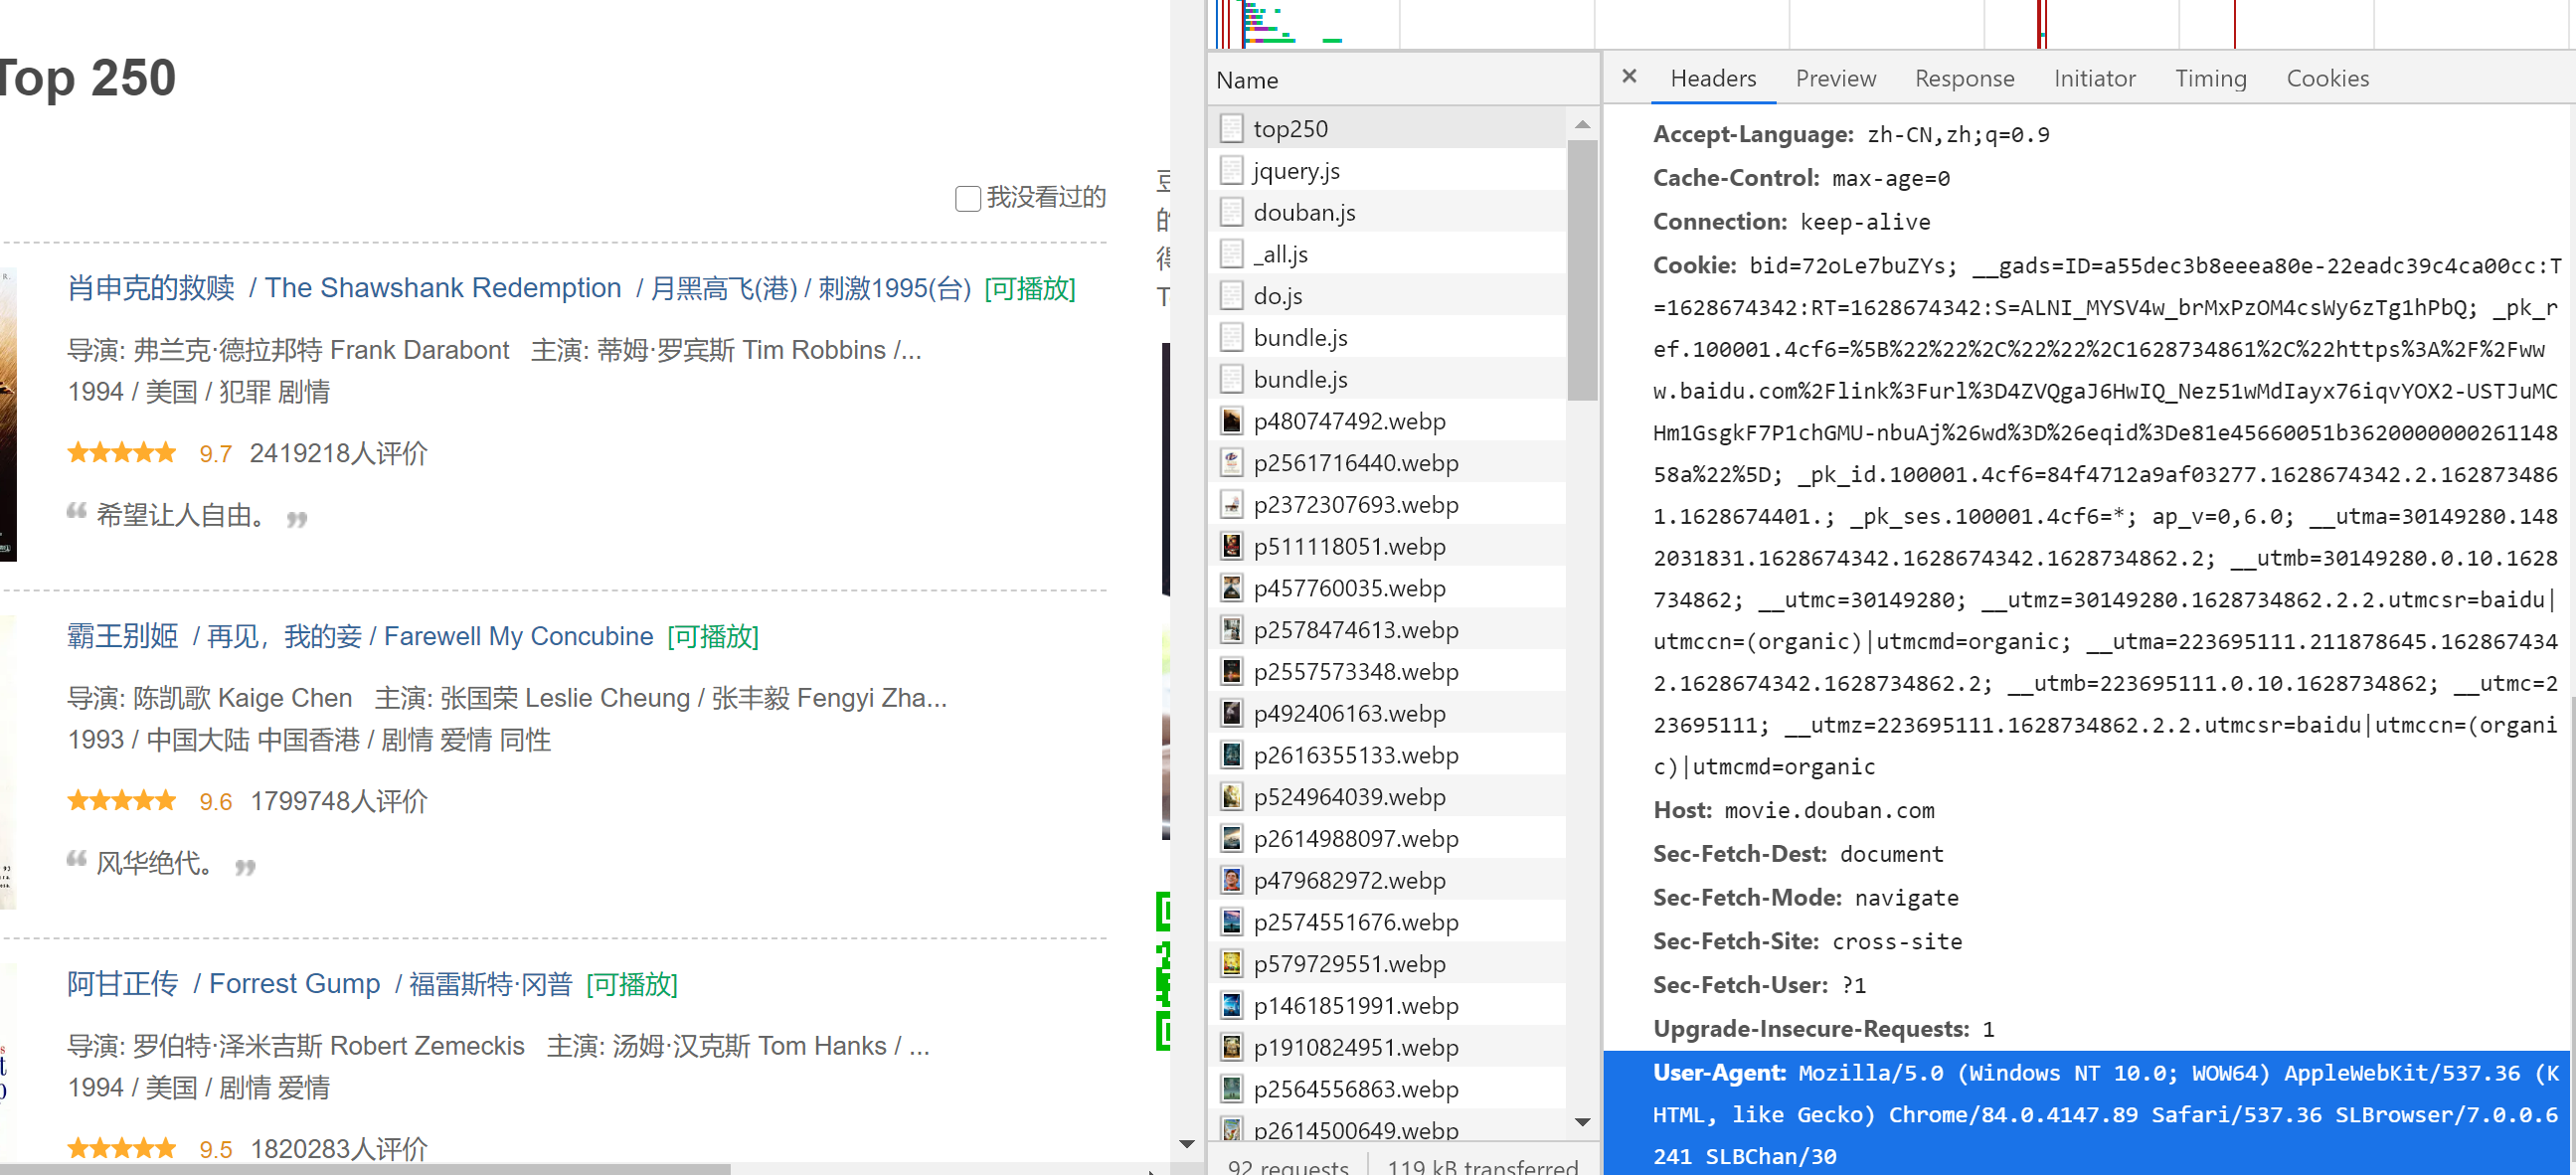This screenshot has height=1175, width=2576.
Task: Select the p2561716440.webp thumbnail icon
Action: [x=1231, y=463]
